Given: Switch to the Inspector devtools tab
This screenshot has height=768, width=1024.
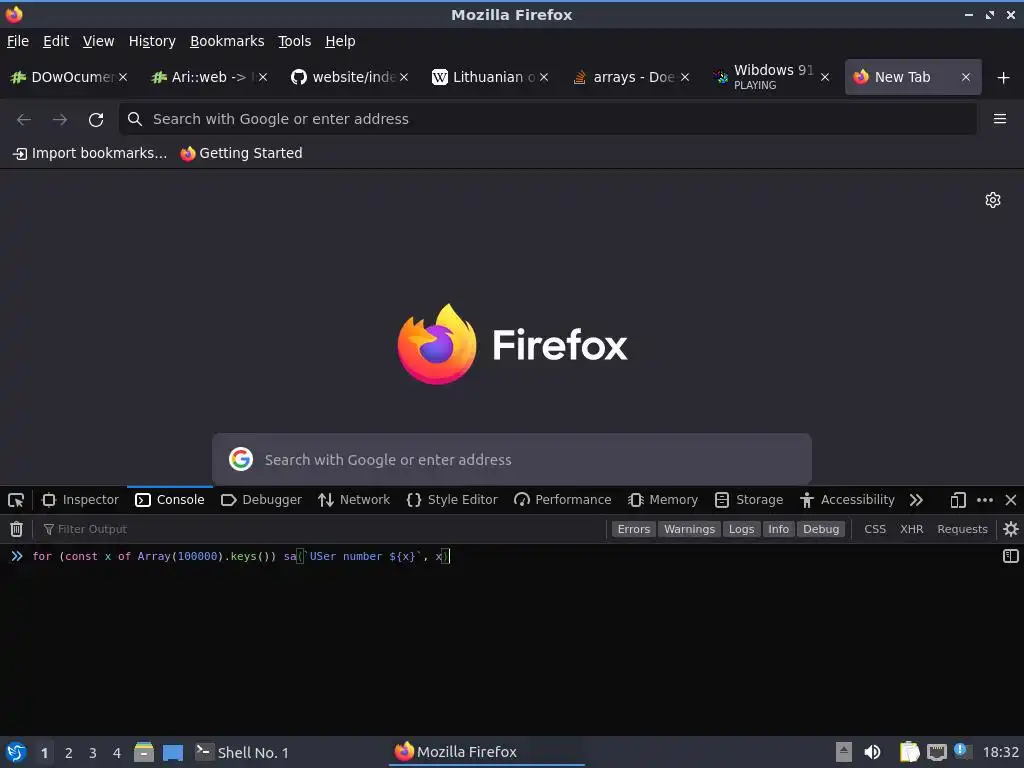Looking at the screenshot, I should click(x=80, y=500).
